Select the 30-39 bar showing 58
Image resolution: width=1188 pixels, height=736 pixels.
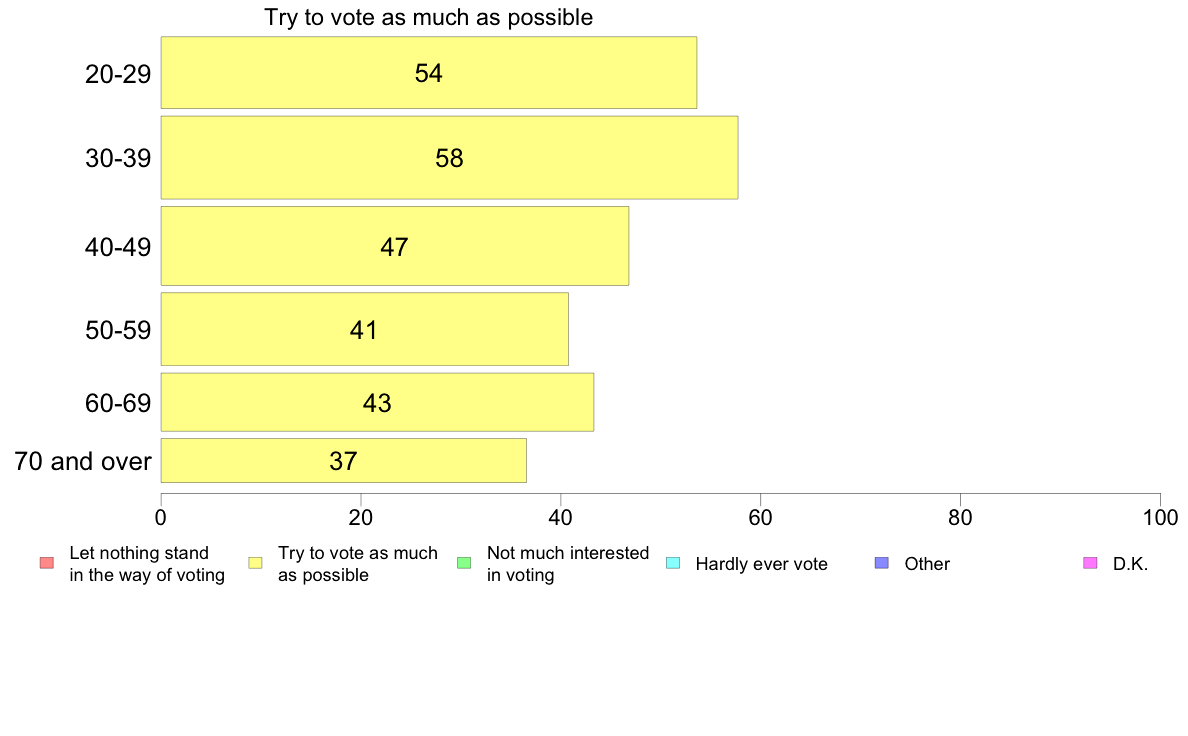tap(449, 158)
